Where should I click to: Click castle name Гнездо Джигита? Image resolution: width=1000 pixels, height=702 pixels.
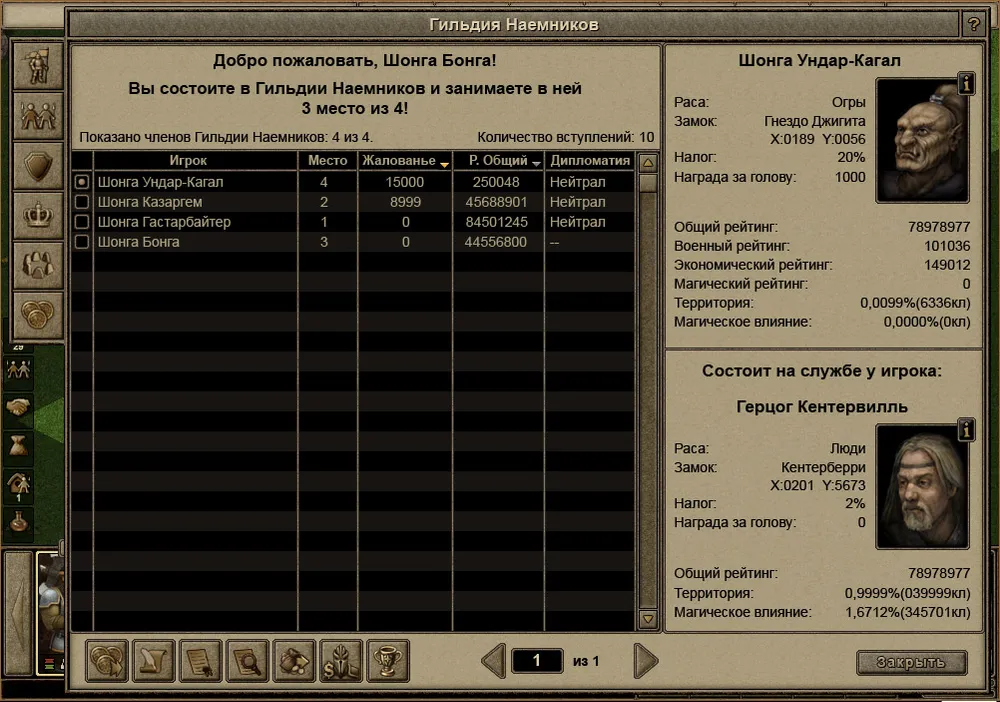pyautogui.click(x=814, y=121)
